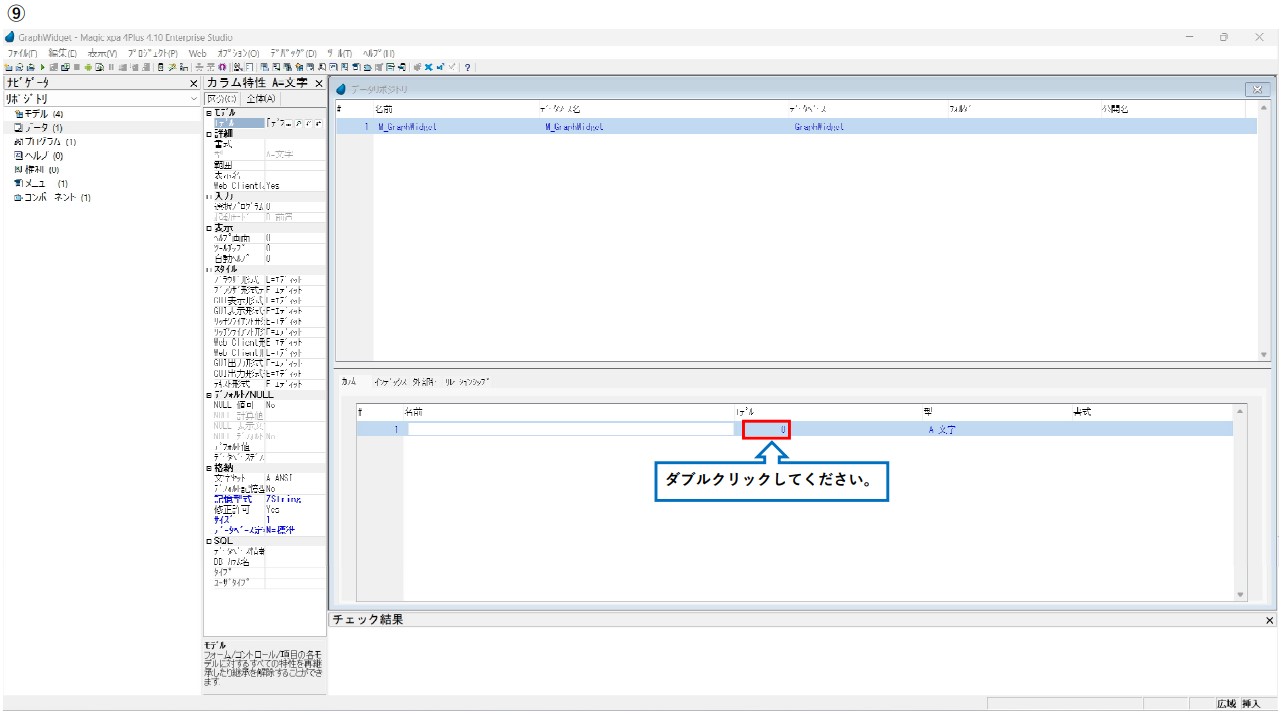Open the オプション(O) menu
This screenshot has width=1281, height=715.
pos(238,53)
